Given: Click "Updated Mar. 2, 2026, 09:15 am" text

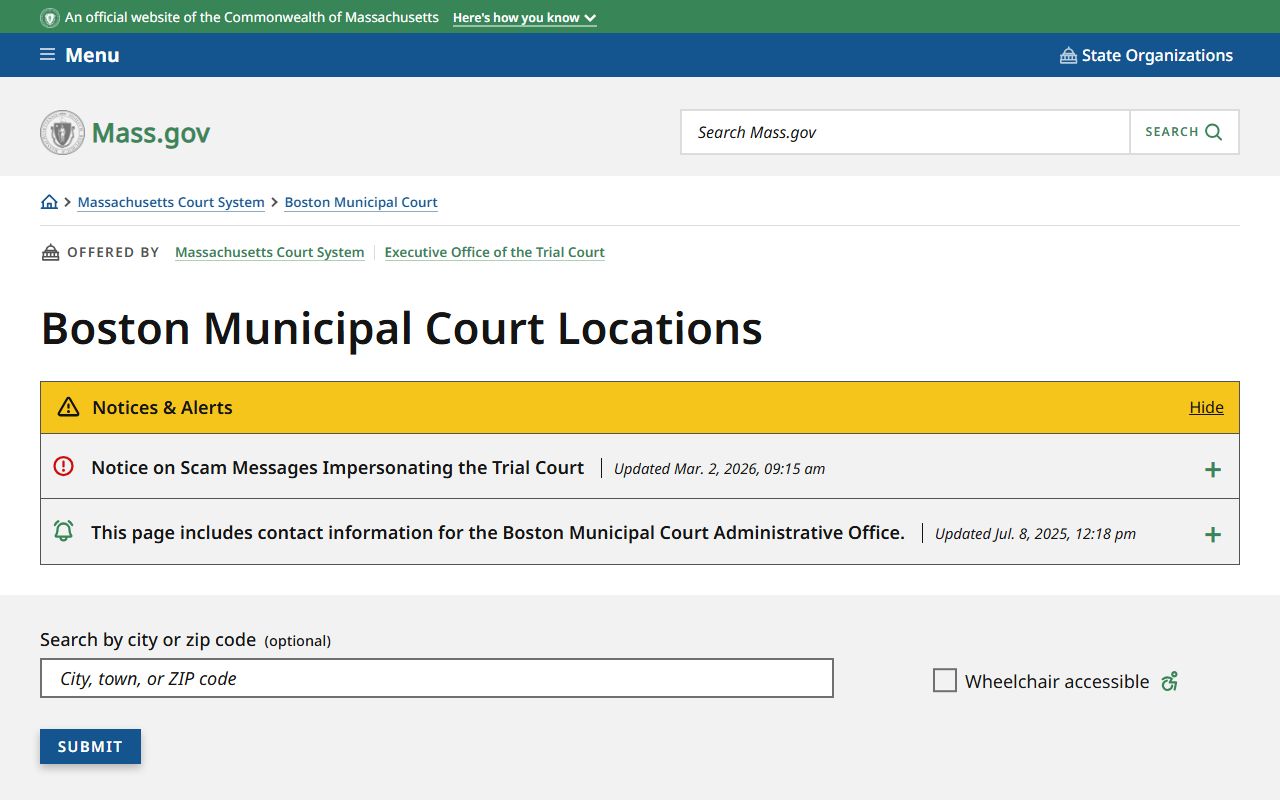Looking at the screenshot, I should (719, 468).
